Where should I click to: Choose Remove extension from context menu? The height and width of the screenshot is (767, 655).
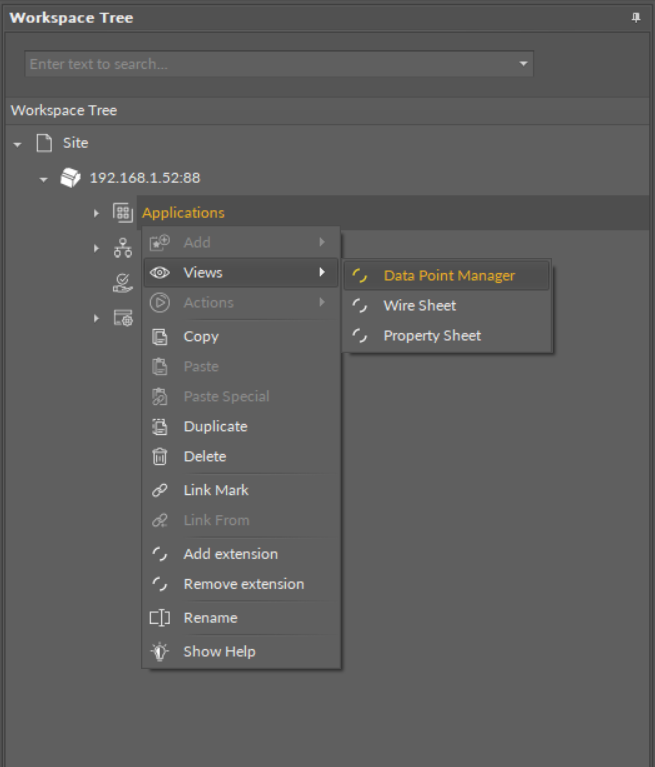pyautogui.click(x=243, y=584)
